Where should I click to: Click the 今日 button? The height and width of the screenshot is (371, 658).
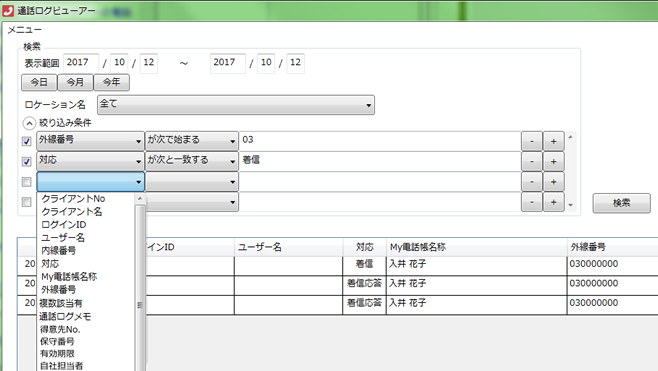pos(39,82)
